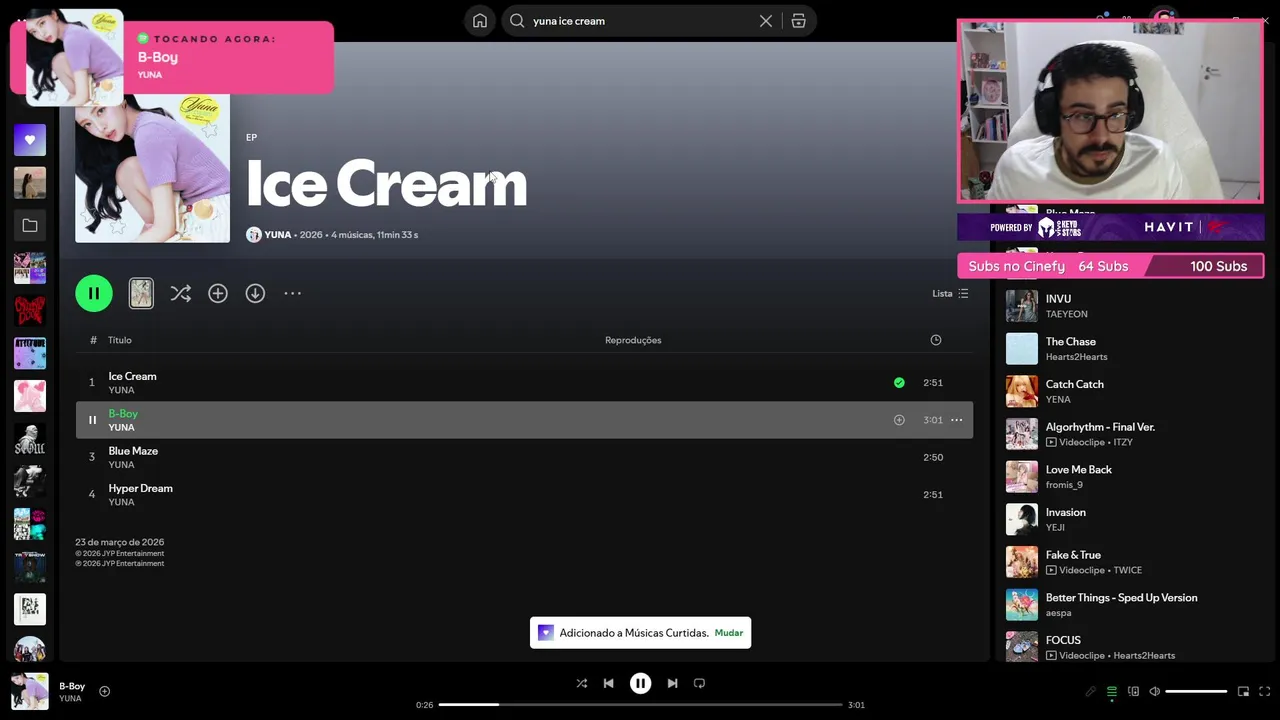
Task: Open more options for the Ice Cream EP
Action: [x=292, y=293]
